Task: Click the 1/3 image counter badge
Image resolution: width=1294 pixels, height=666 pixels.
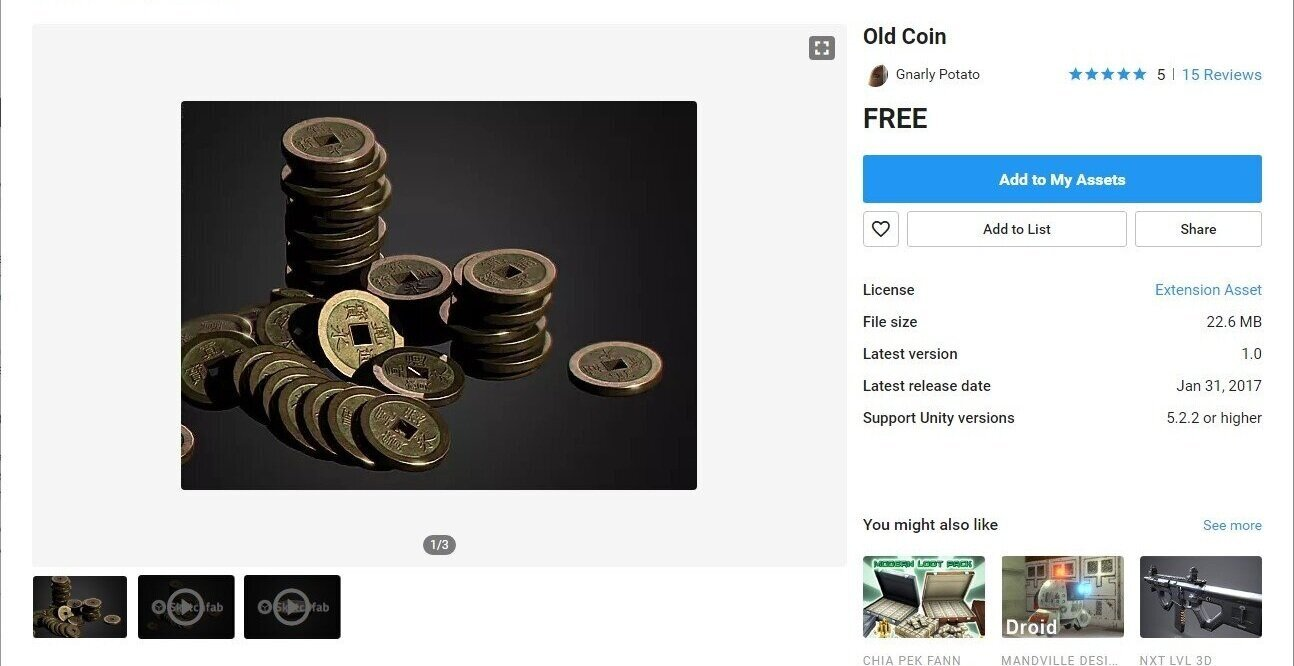Action: pos(439,545)
